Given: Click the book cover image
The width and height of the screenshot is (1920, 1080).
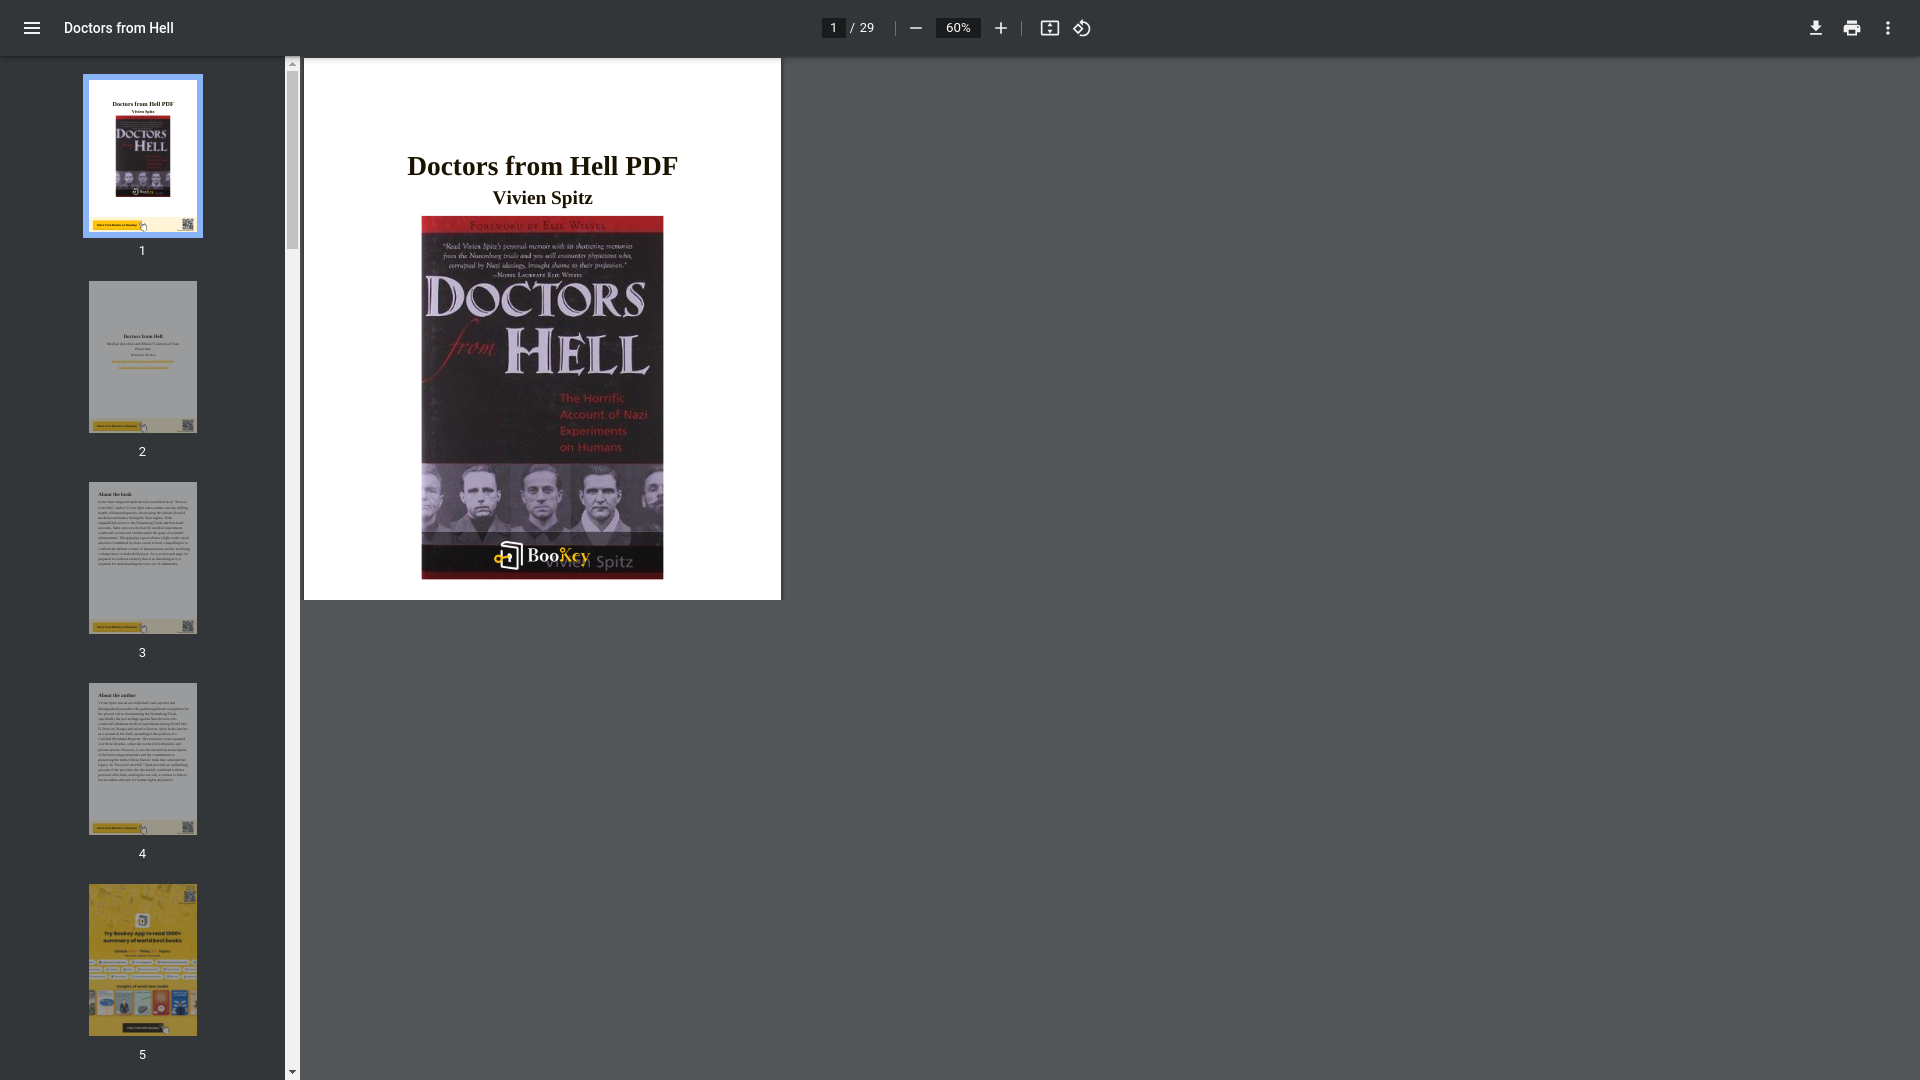Looking at the screenshot, I should [542, 397].
